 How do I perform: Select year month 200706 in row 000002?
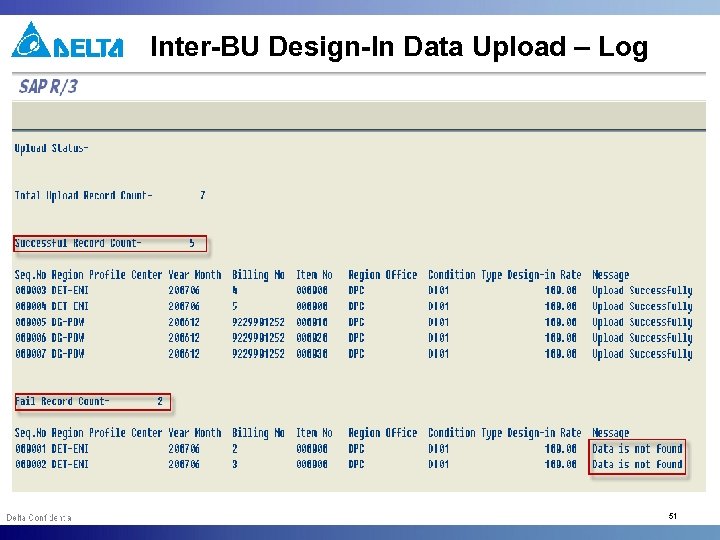[184, 464]
